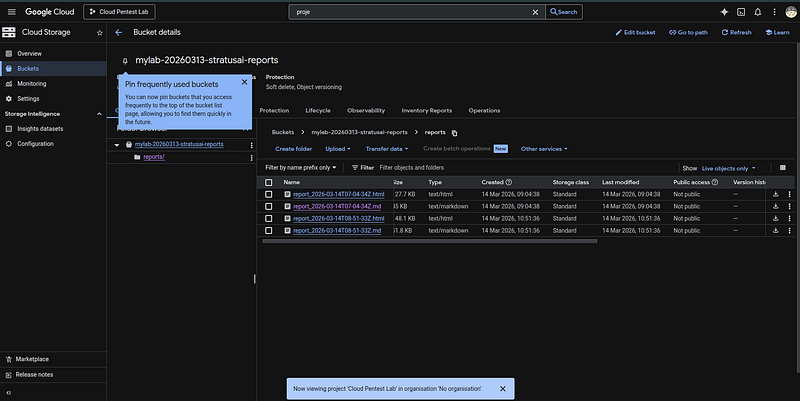Open the Live objects only dropdown

[x=728, y=168]
